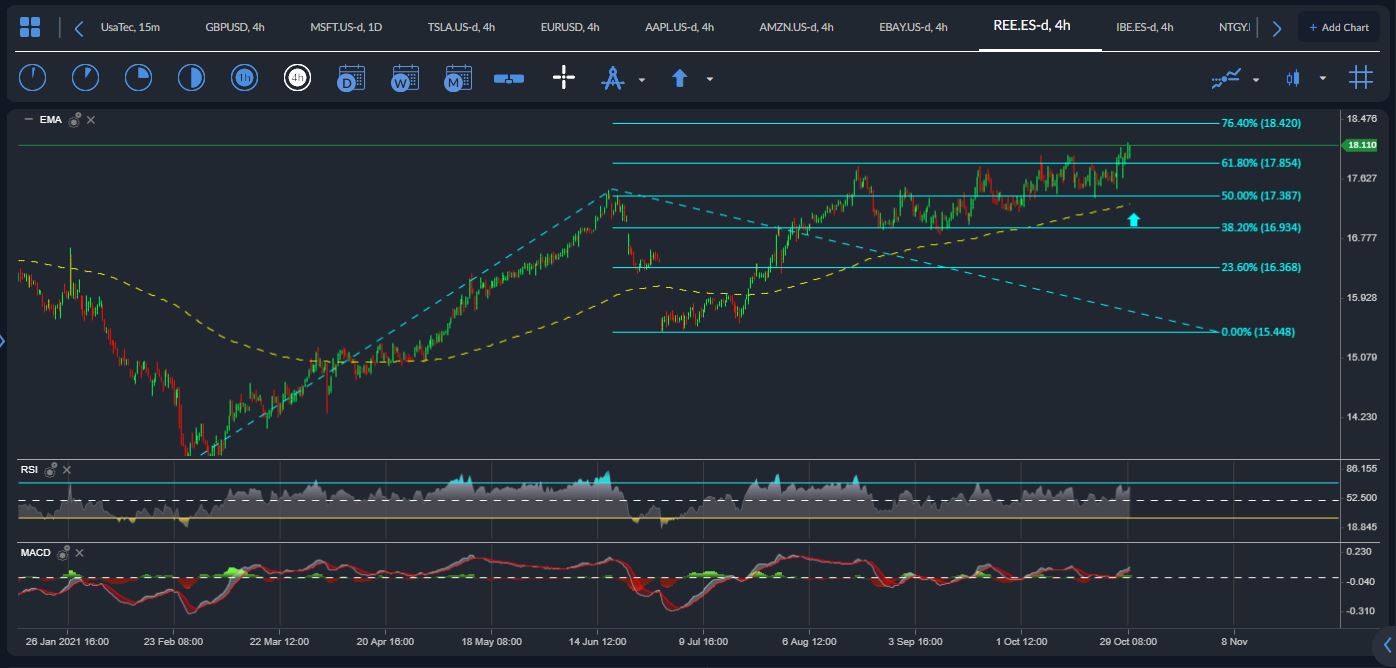Remove the EMA indicator

[x=90, y=120]
